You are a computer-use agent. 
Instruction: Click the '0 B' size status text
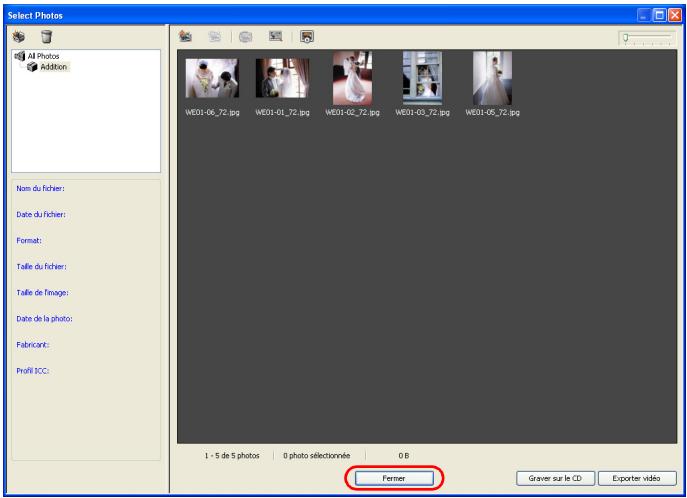pos(404,456)
